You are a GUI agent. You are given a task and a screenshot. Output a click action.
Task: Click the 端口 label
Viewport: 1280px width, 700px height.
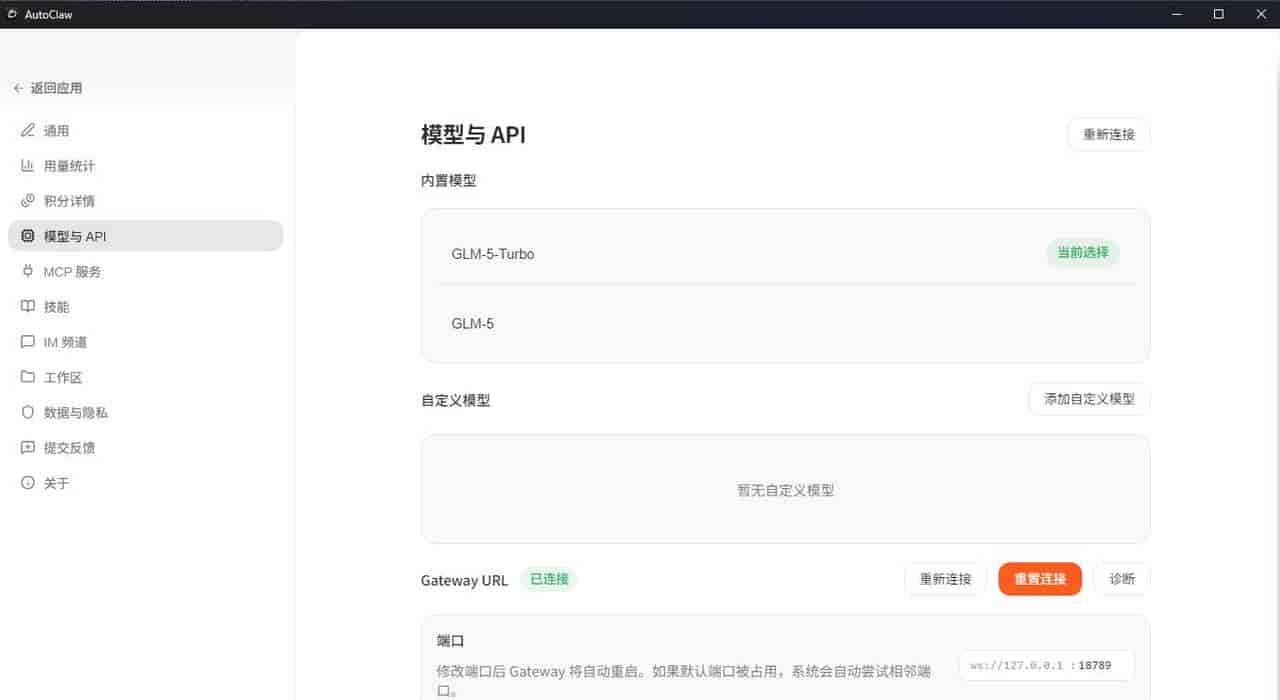tap(451, 641)
